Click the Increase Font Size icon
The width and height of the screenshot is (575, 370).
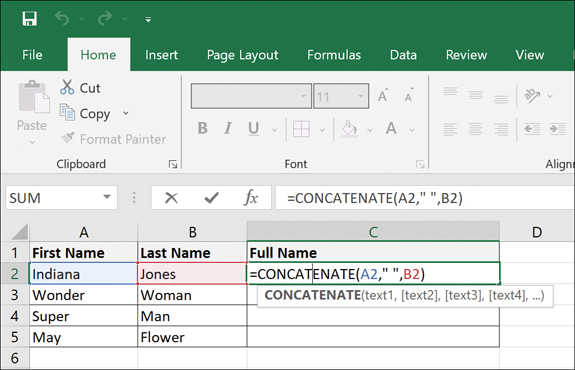[383, 96]
